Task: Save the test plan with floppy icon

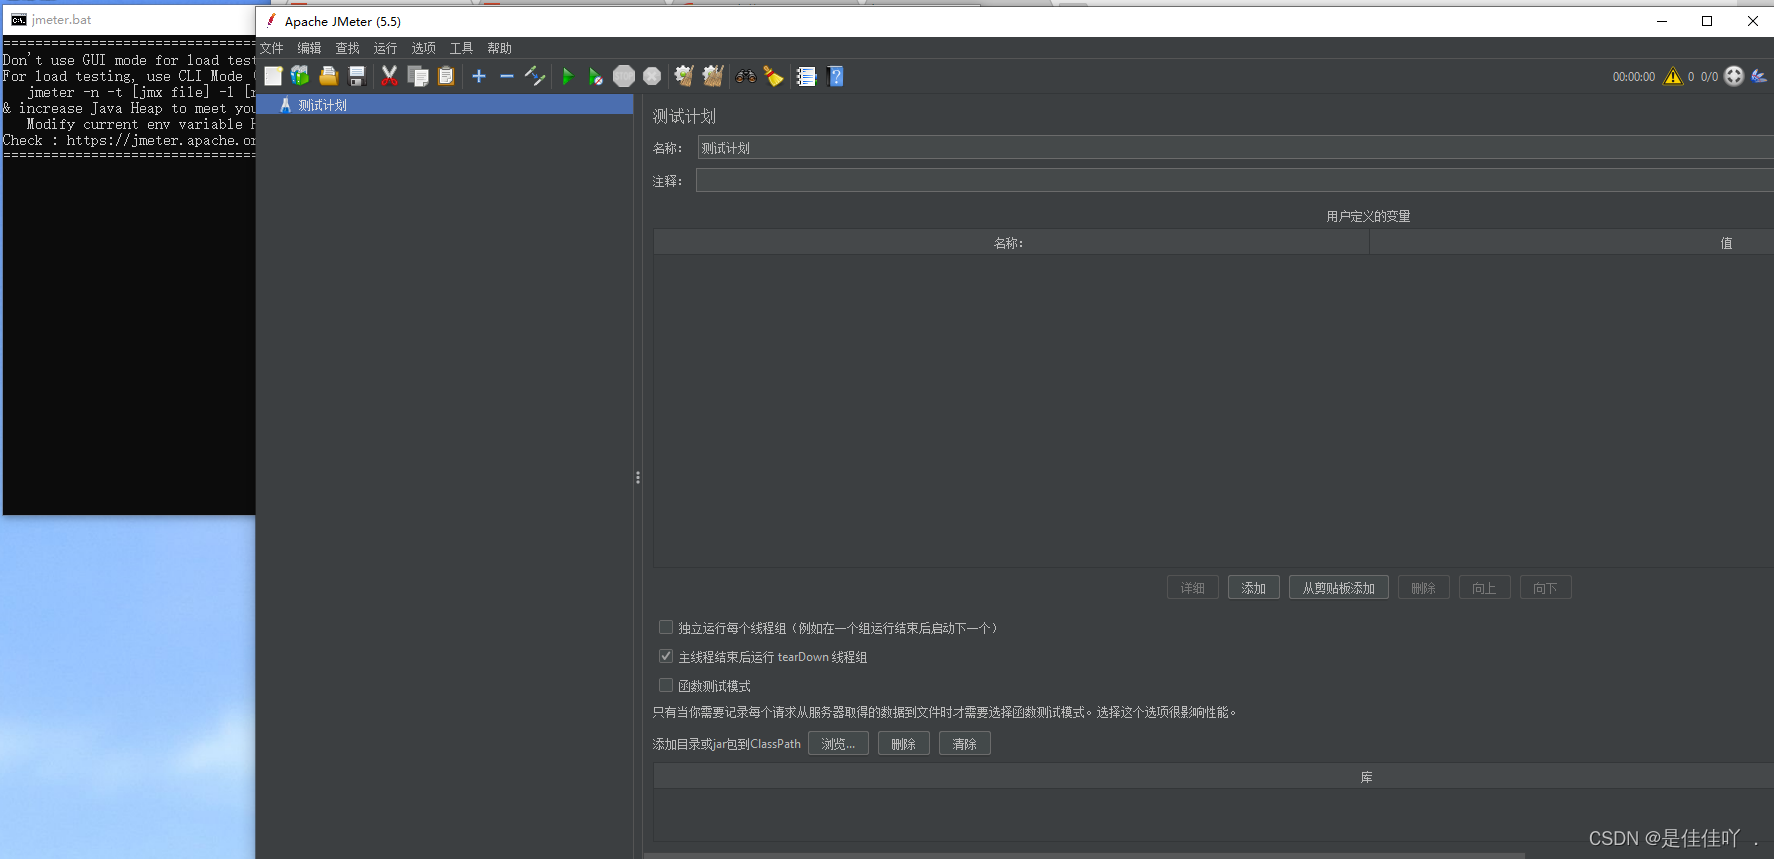Action: point(357,76)
